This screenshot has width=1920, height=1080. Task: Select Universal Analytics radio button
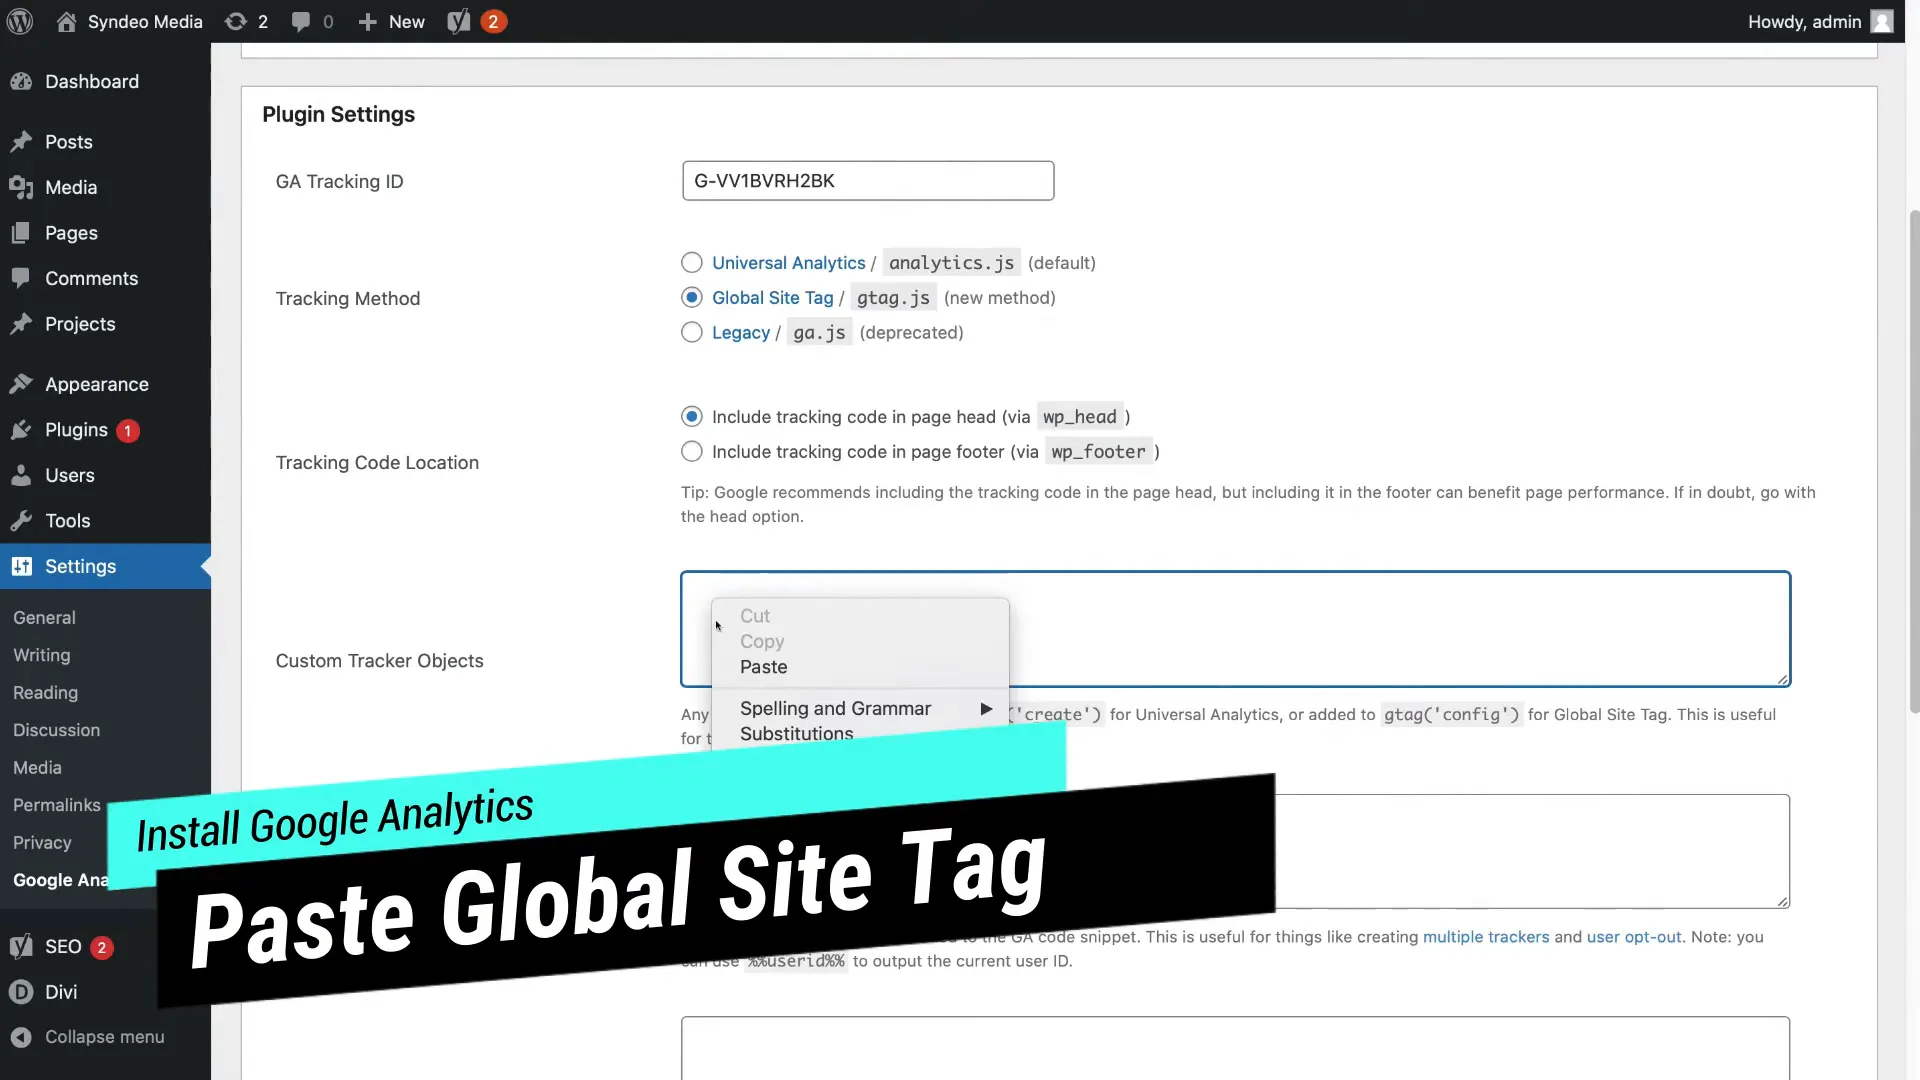point(691,263)
